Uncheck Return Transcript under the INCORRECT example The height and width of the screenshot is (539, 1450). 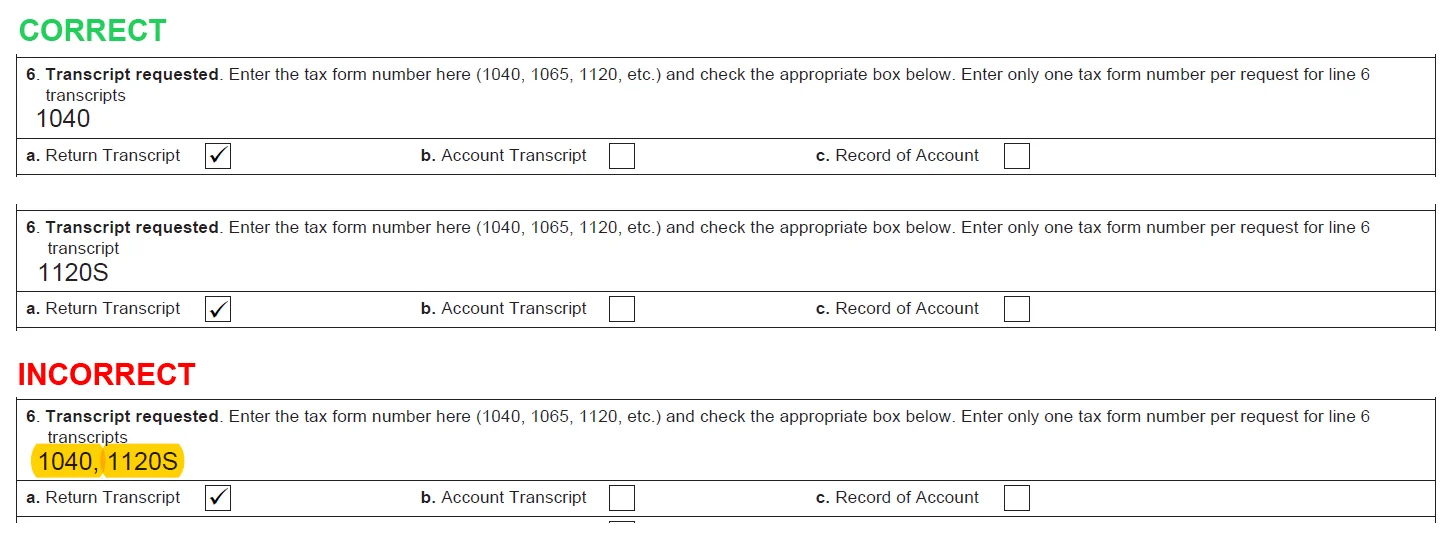218,498
